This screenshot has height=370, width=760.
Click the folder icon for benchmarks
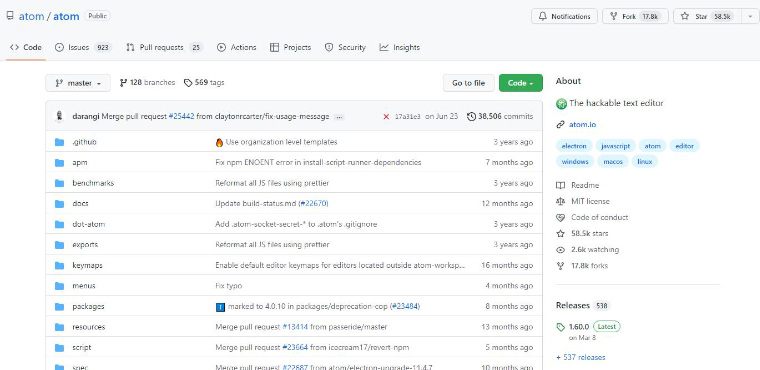60,183
